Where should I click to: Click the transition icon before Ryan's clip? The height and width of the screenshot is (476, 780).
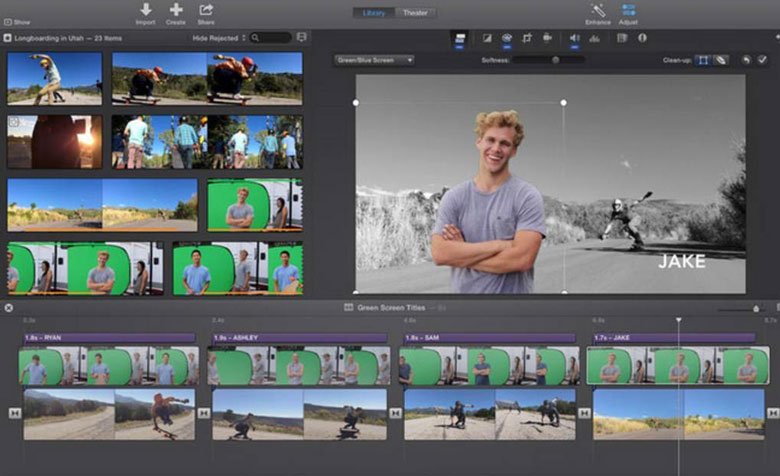15,413
